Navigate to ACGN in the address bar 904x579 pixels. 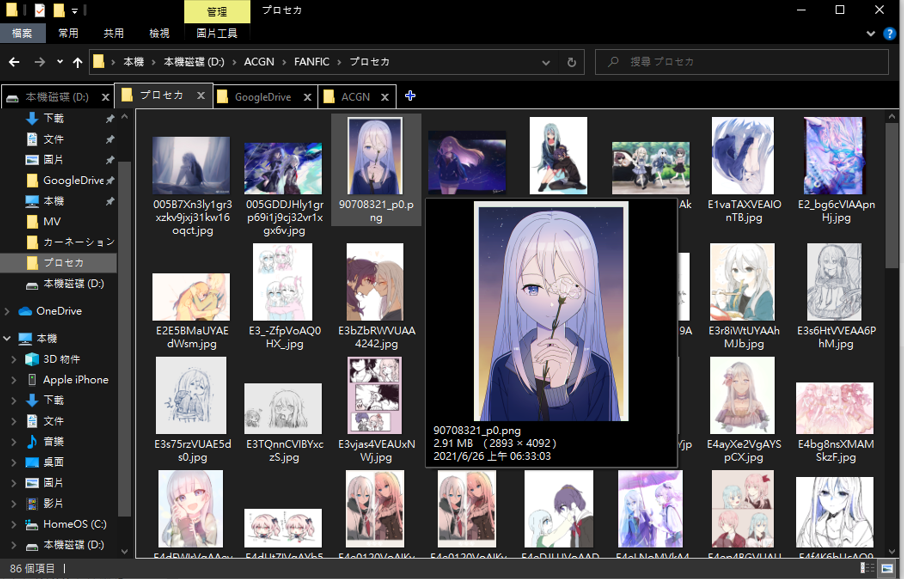[x=259, y=62]
